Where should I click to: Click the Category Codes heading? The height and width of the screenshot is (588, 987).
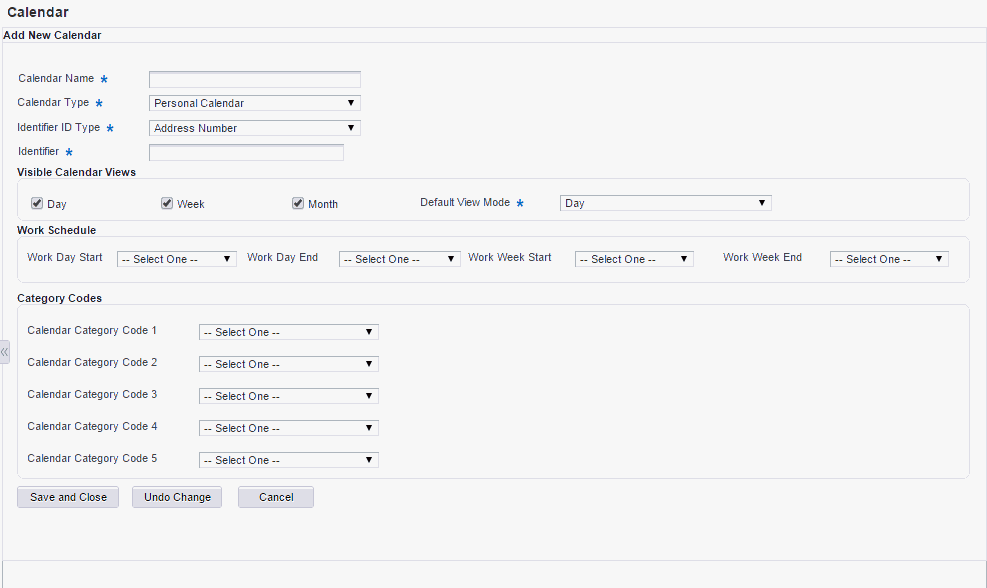[x=59, y=298]
